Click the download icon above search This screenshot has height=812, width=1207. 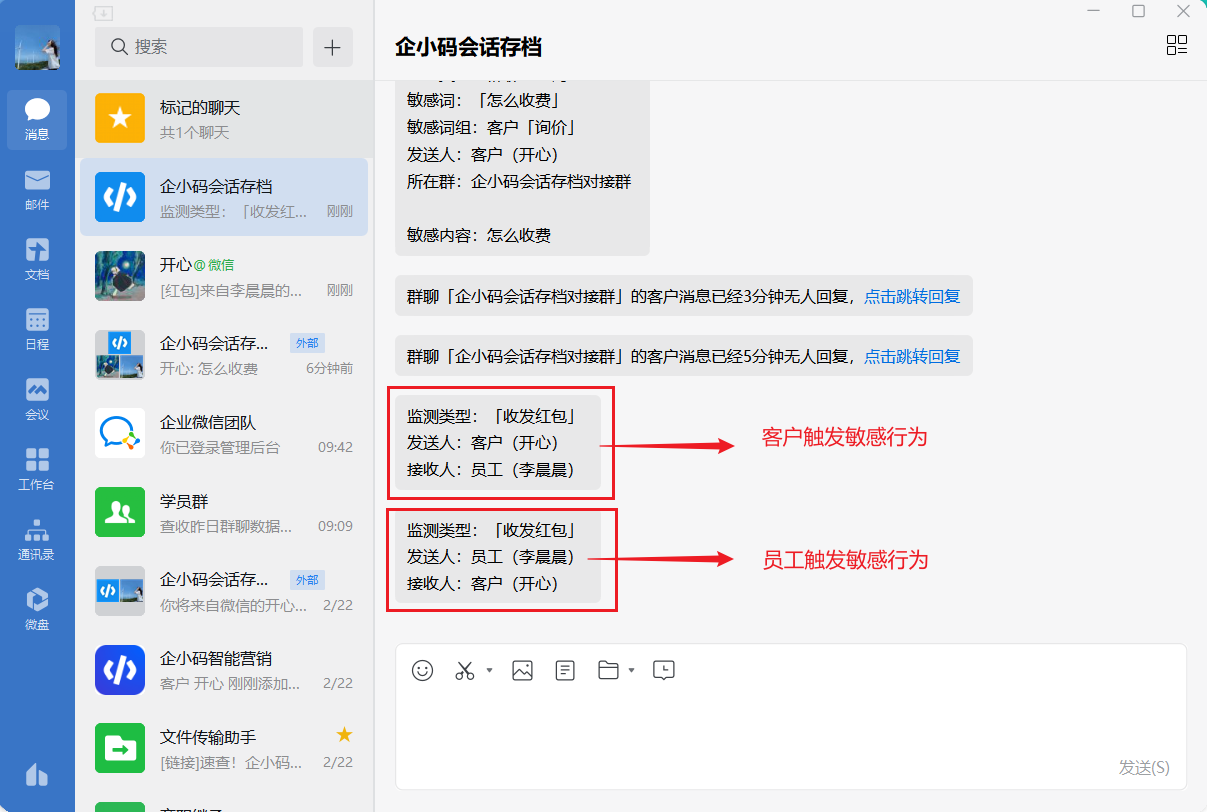tap(103, 13)
